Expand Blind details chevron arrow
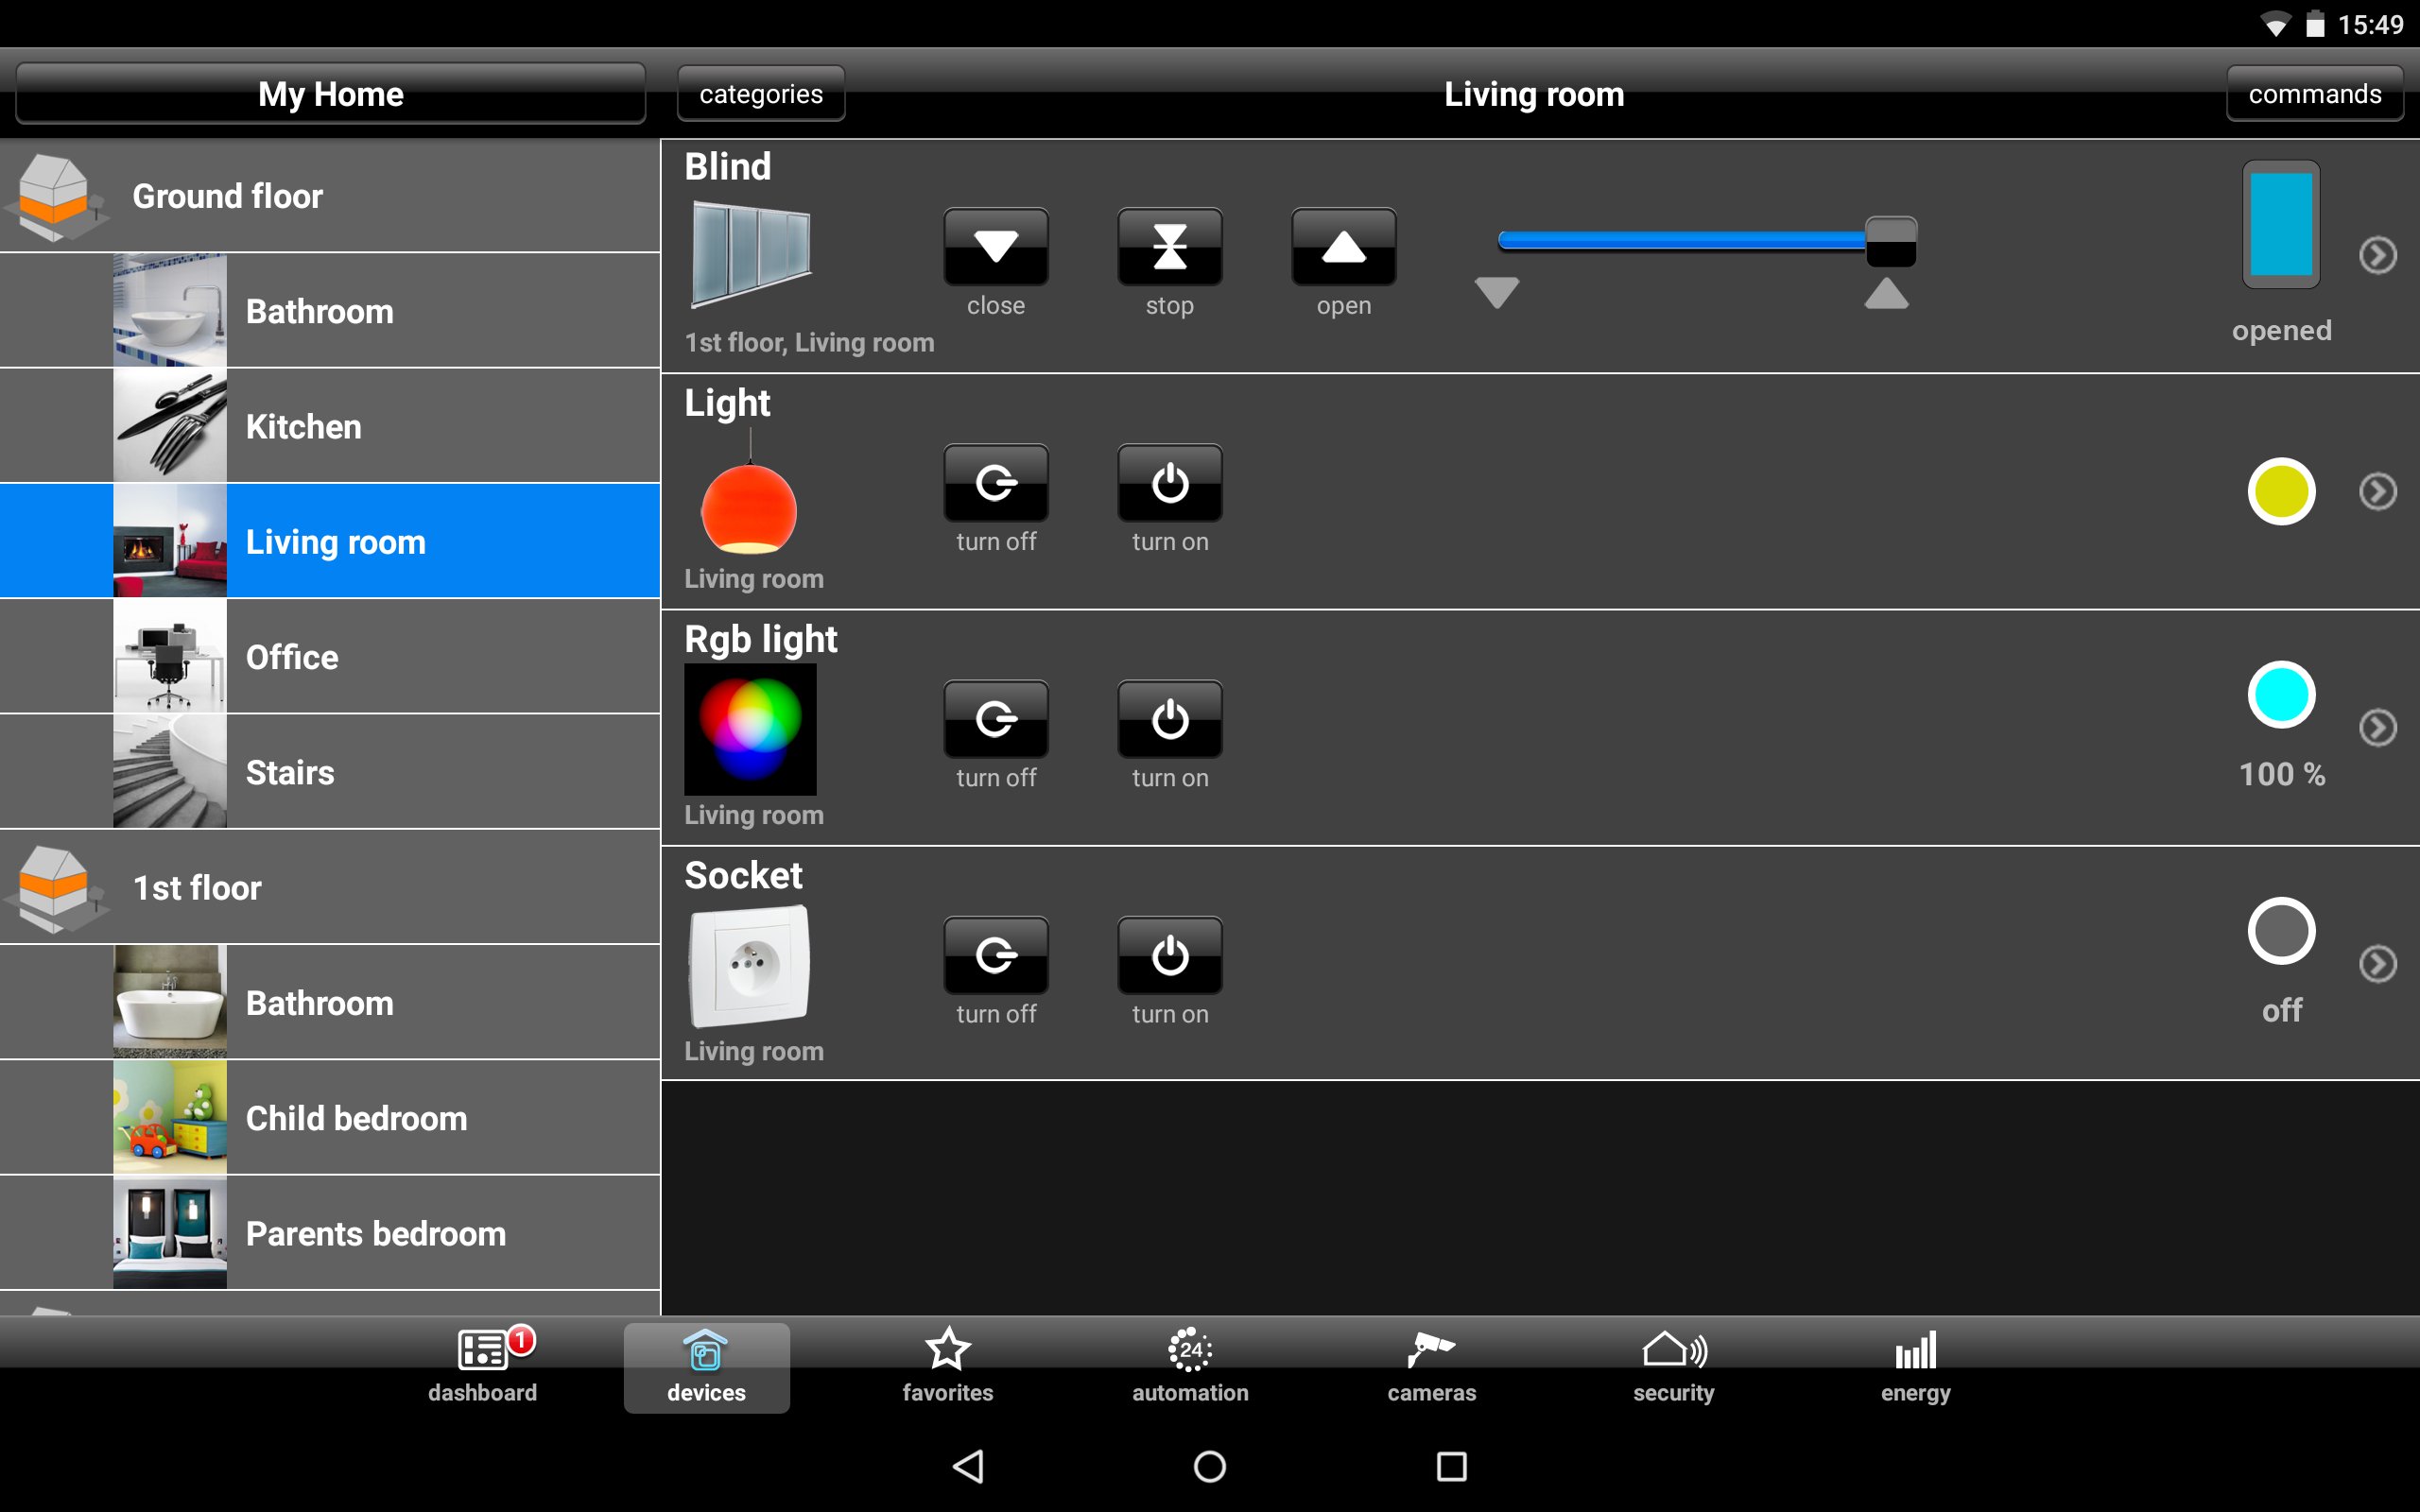Image resolution: width=2420 pixels, height=1512 pixels. pyautogui.click(x=2377, y=255)
